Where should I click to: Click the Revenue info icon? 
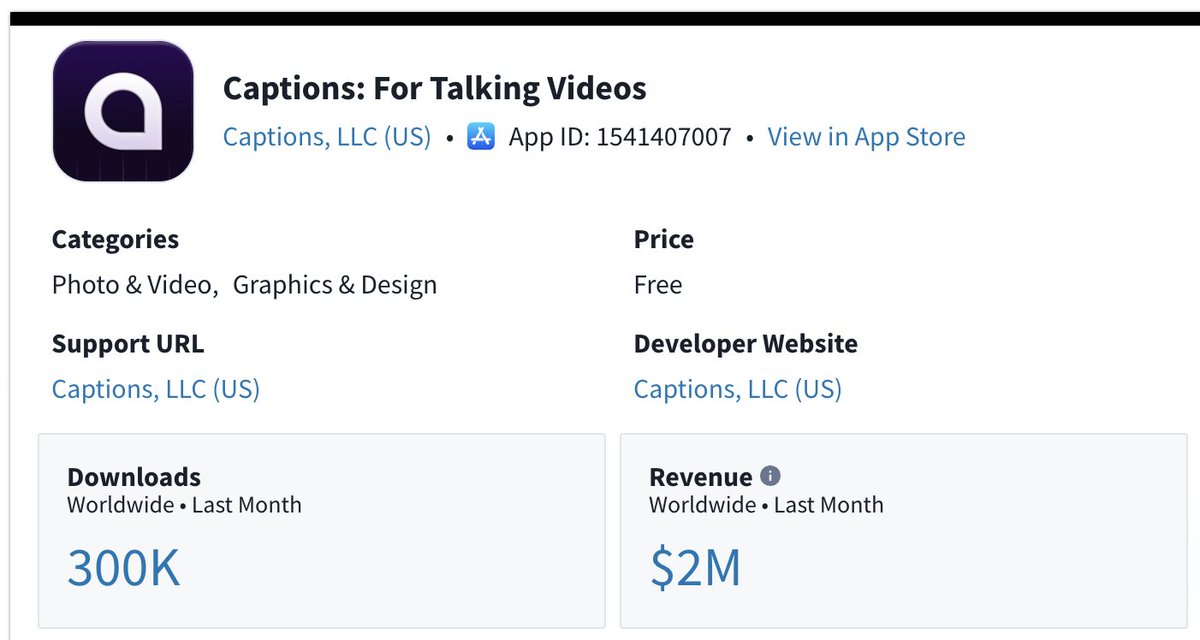click(770, 476)
